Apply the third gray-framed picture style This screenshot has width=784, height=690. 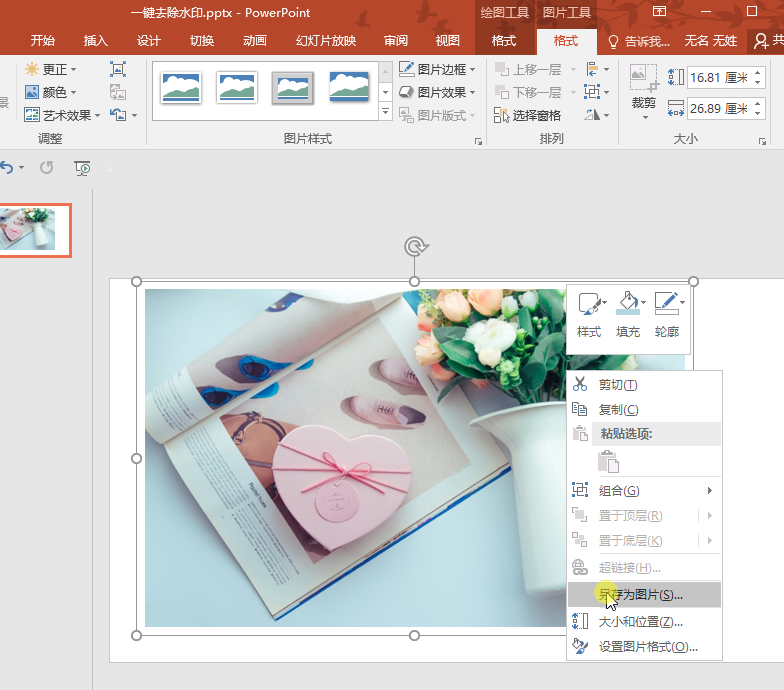tap(293, 88)
